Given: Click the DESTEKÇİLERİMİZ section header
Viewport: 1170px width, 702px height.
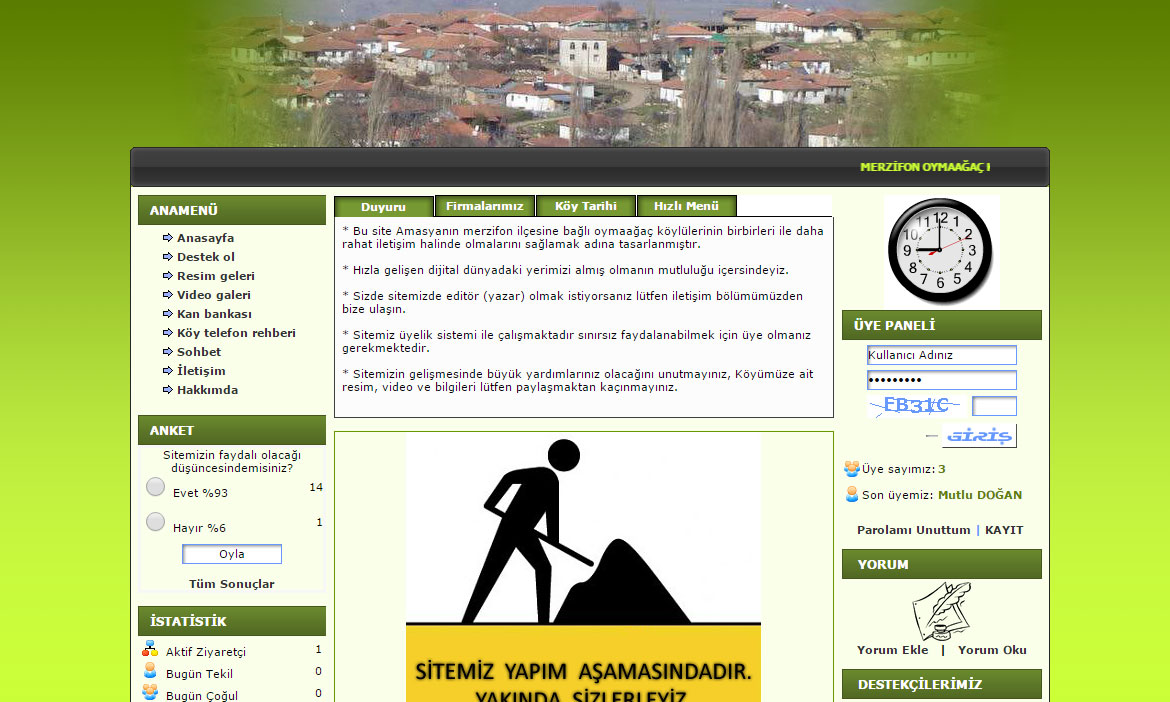Looking at the screenshot, I should (942, 684).
